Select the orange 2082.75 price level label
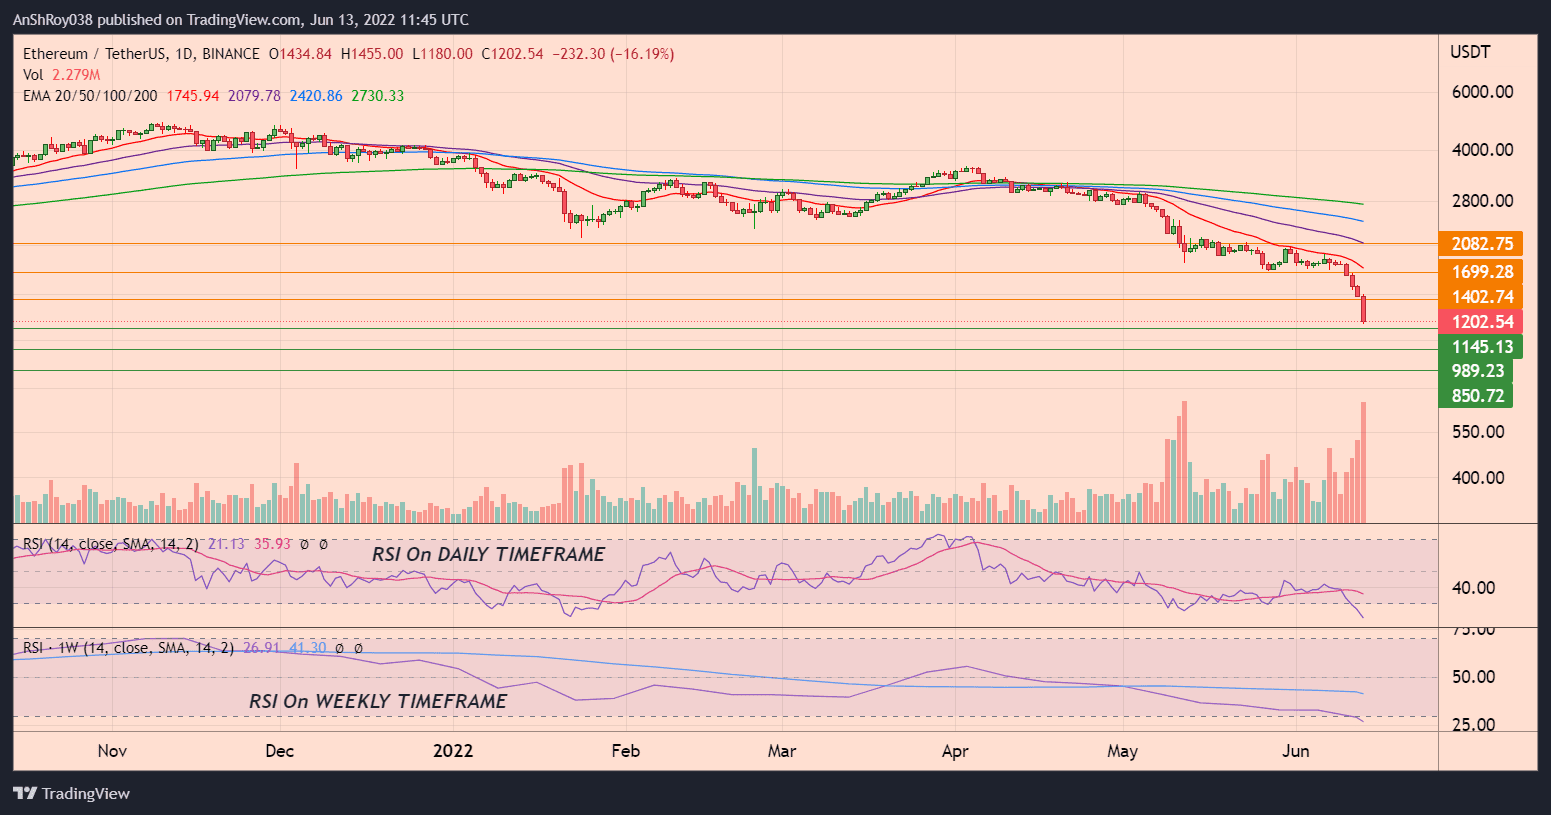The width and height of the screenshot is (1551, 815). (x=1483, y=244)
